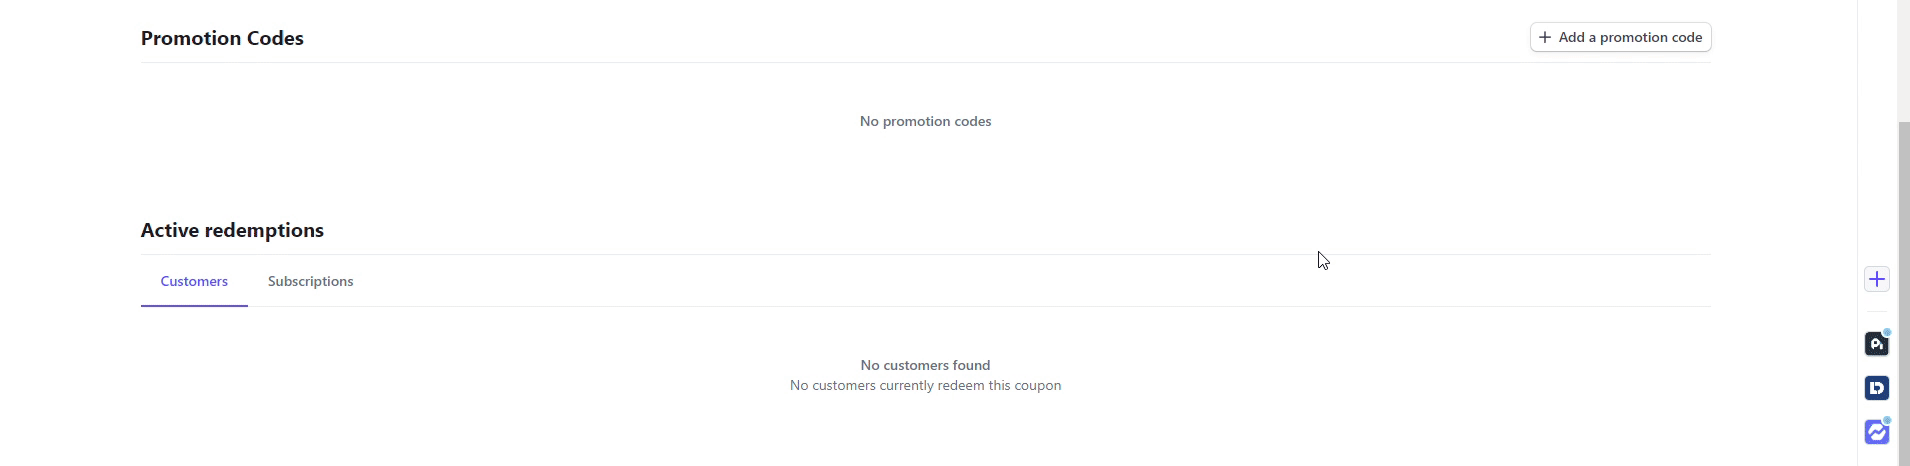1910x466 pixels.
Task: Click the notification dot on the purple chart icon
Action: click(1887, 420)
